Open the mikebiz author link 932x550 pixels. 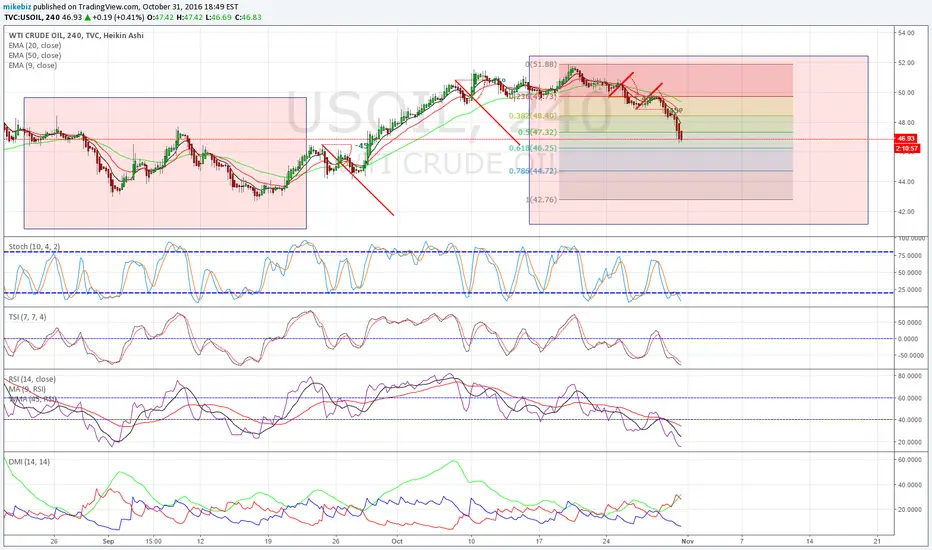coord(17,7)
